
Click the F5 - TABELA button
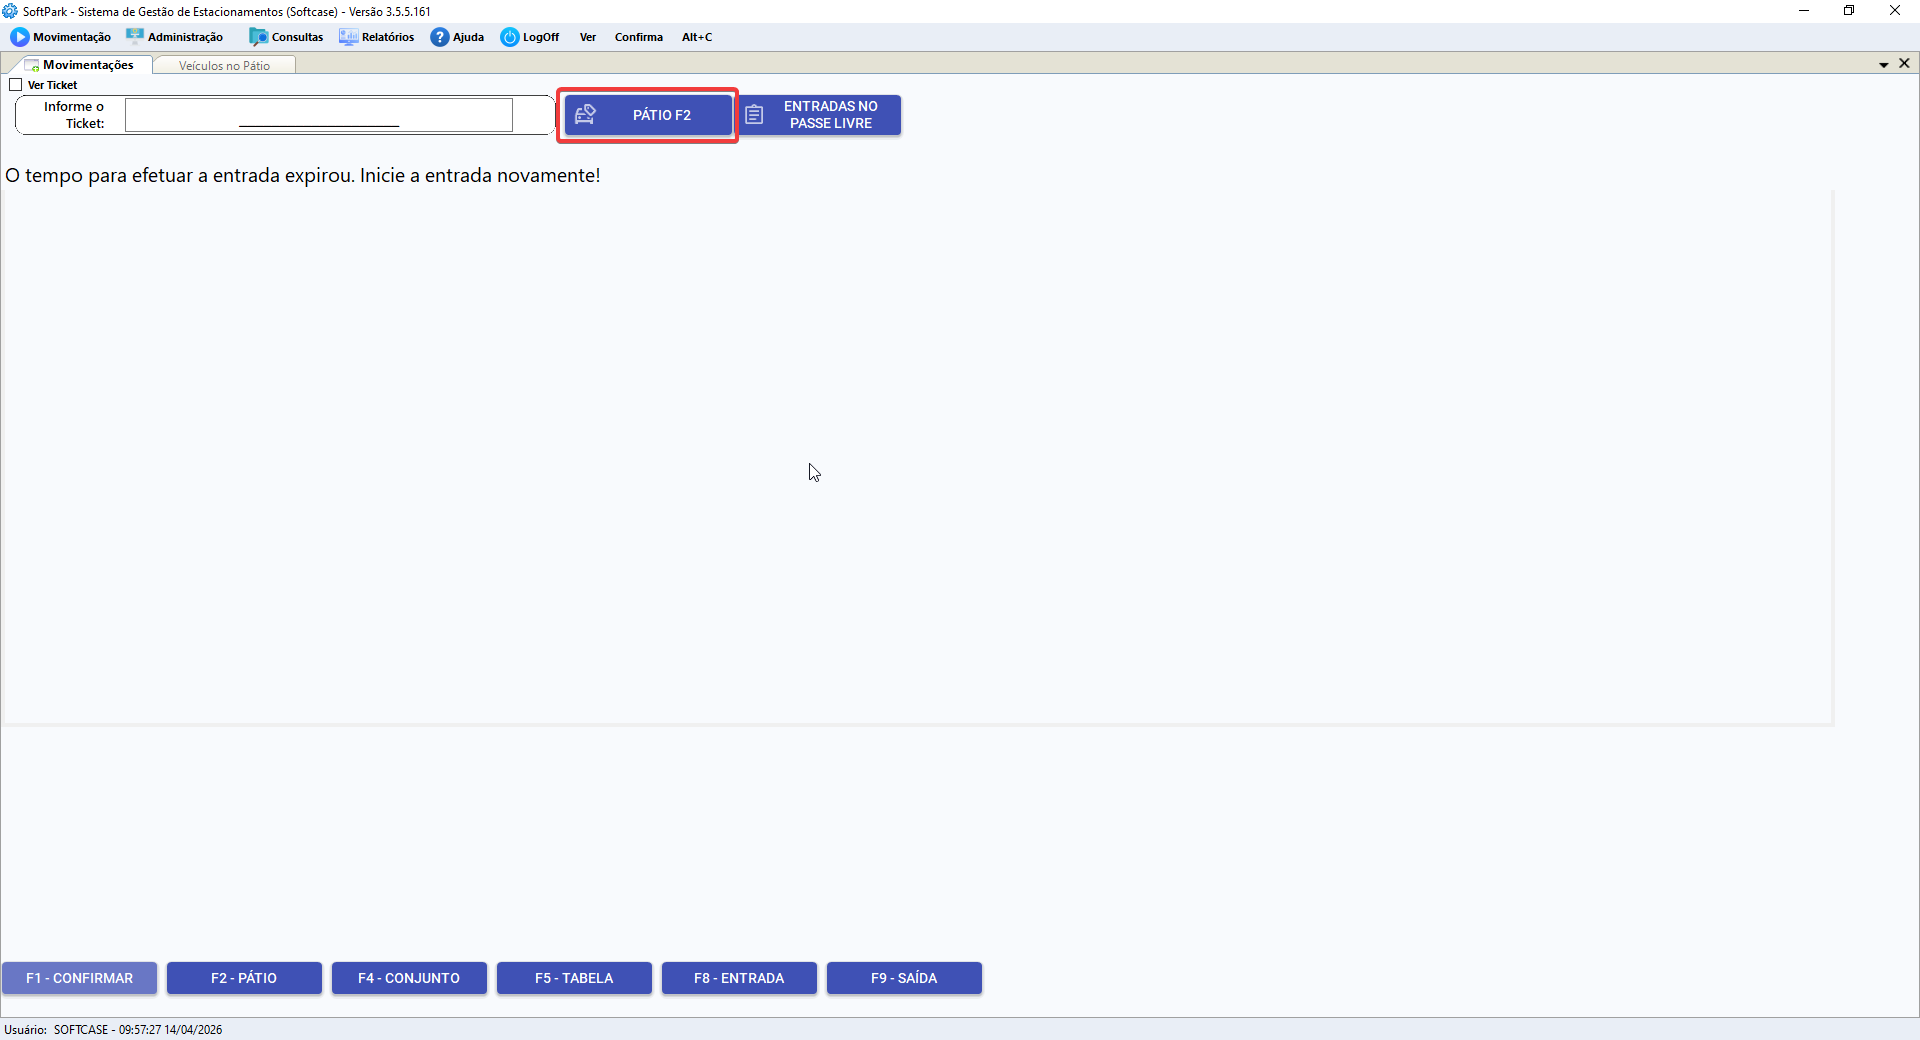pyautogui.click(x=574, y=978)
